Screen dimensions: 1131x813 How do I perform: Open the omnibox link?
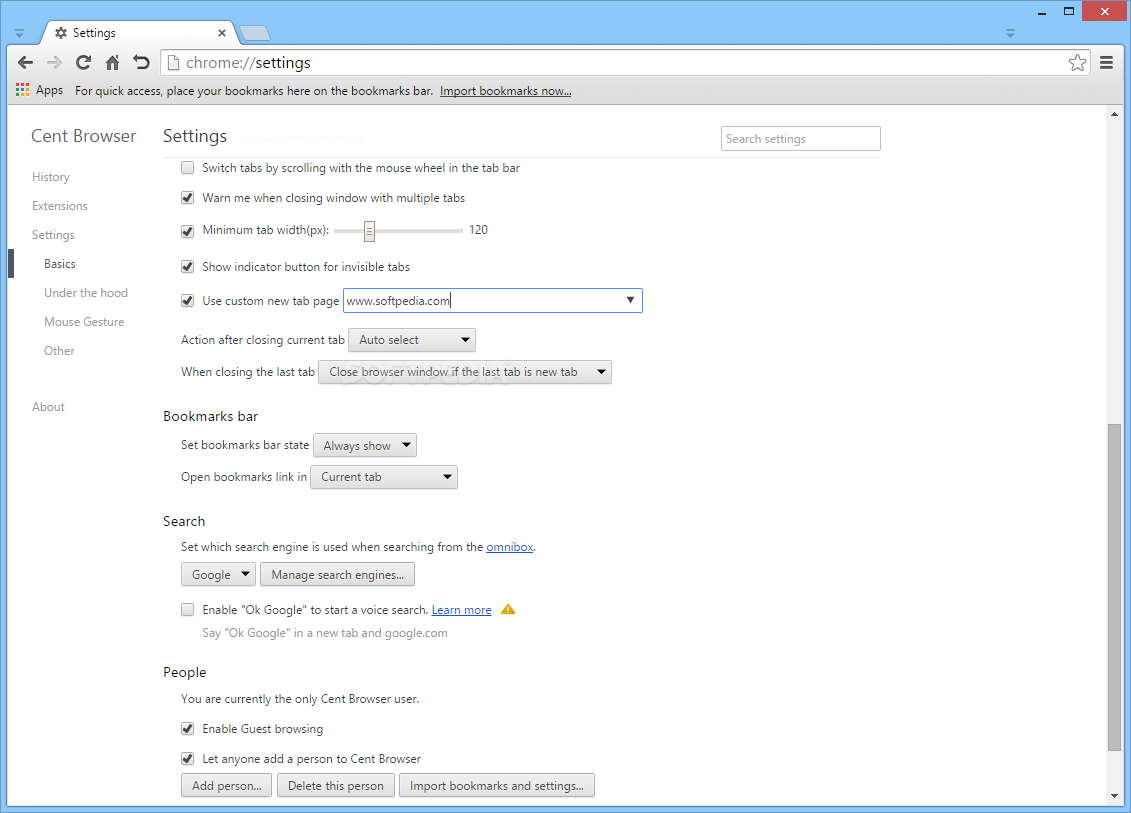pos(510,547)
